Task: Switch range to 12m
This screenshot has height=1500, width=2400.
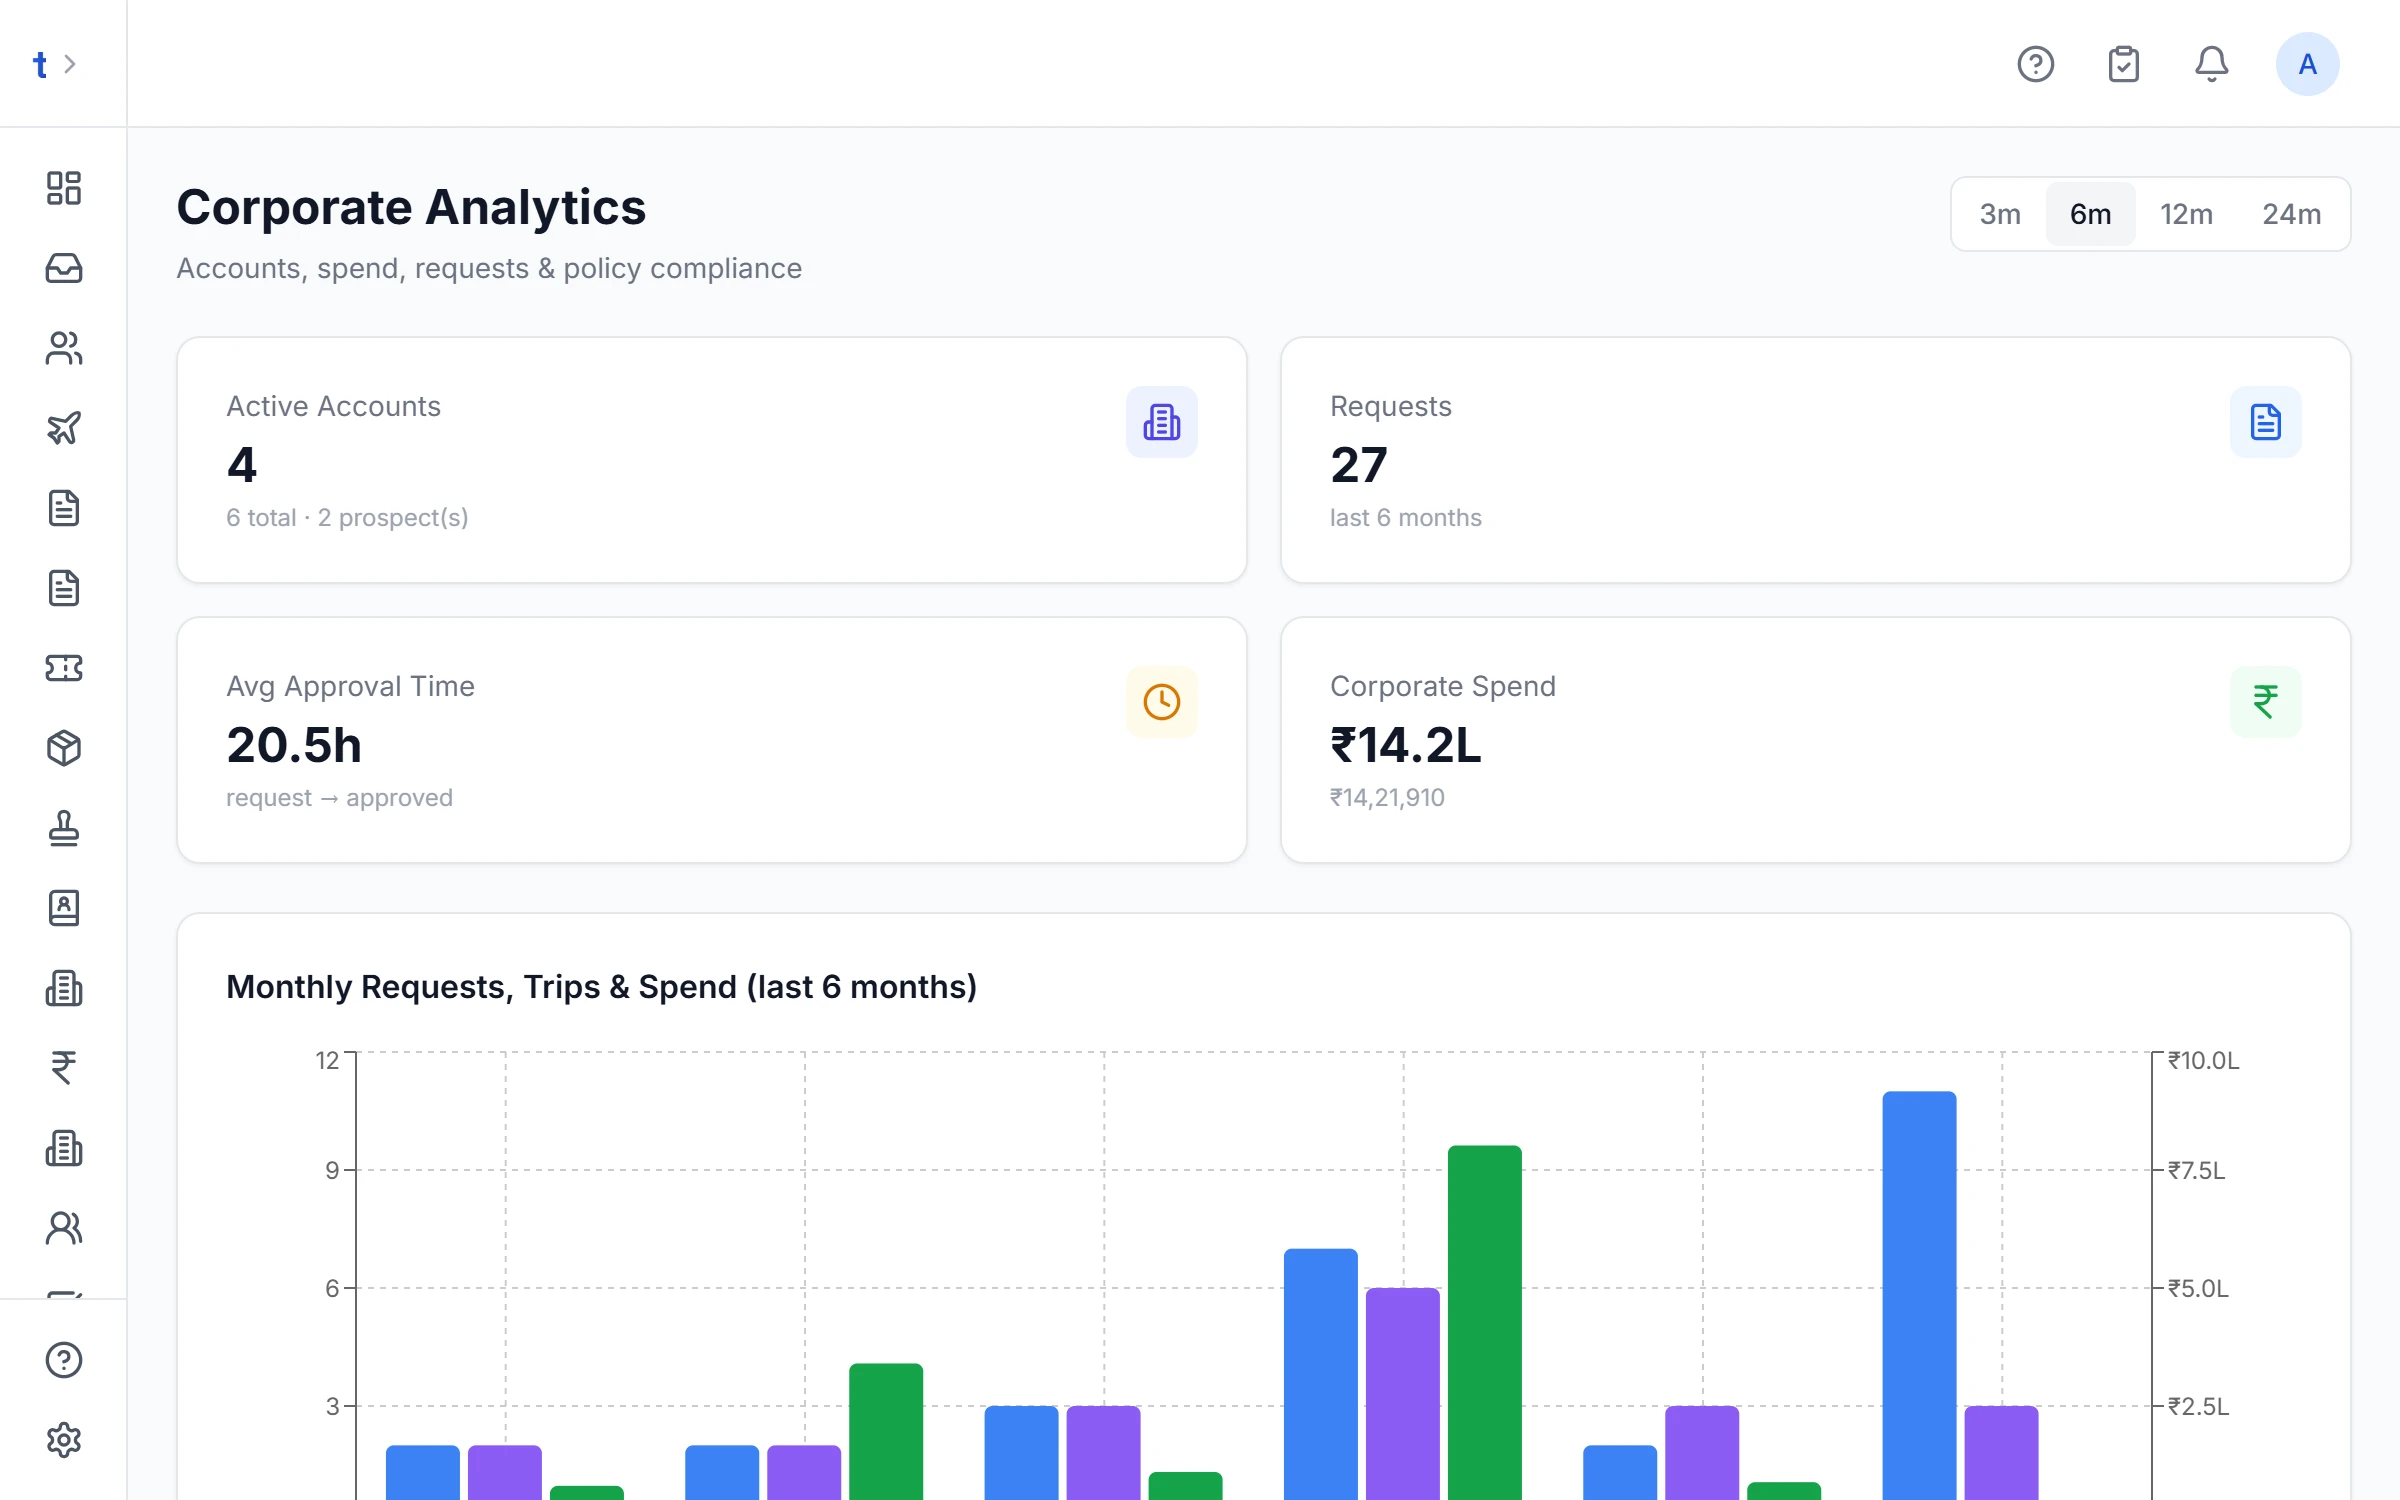Action: 2186,214
